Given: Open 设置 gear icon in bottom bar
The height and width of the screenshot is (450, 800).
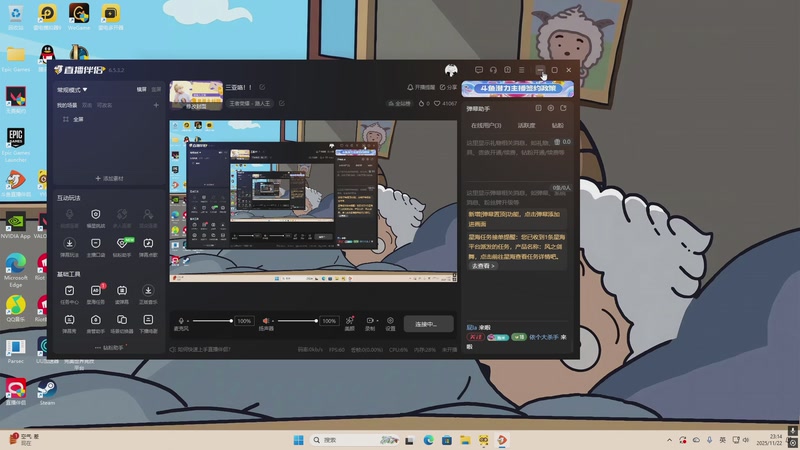Looking at the screenshot, I should pos(390,320).
